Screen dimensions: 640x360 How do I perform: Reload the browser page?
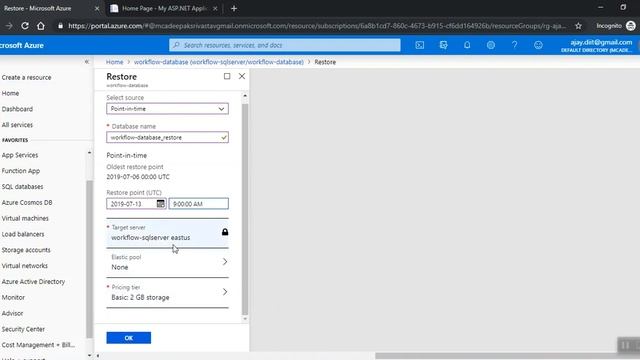pyautogui.click(x=25, y=26)
